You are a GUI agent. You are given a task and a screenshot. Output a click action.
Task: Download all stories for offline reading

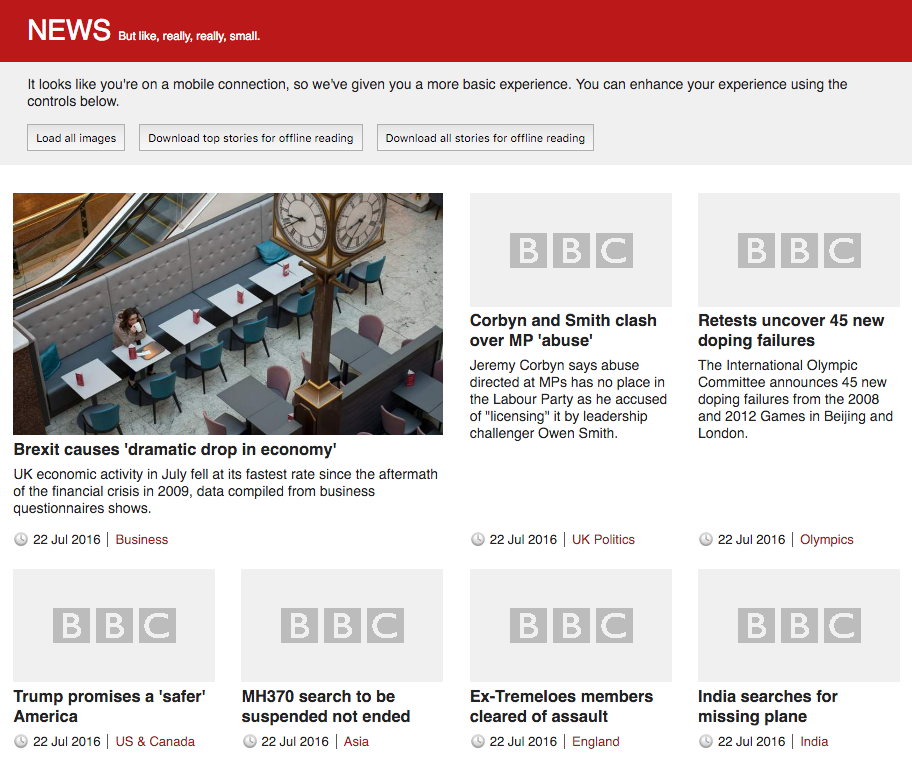(485, 138)
